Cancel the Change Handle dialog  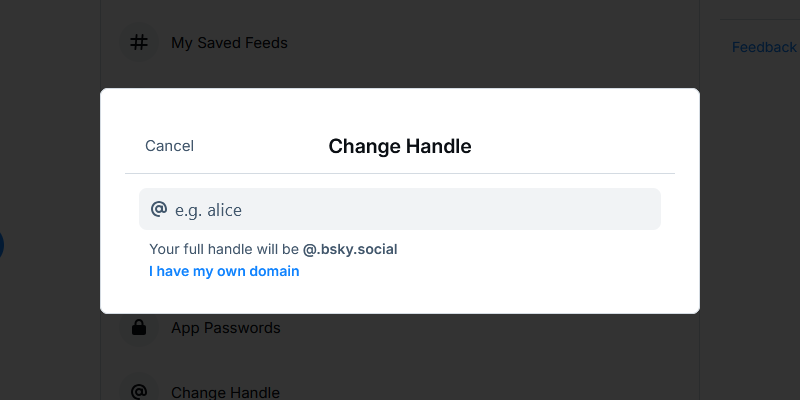pos(169,146)
